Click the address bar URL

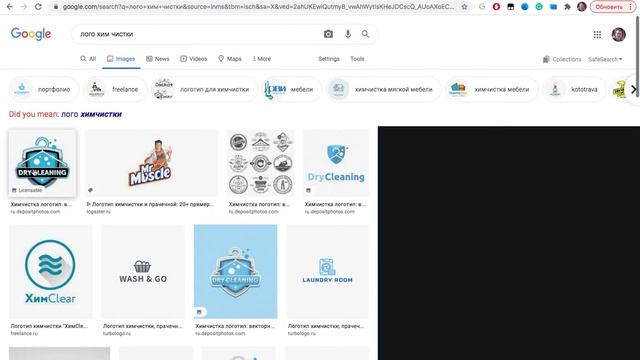(x=258, y=7)
